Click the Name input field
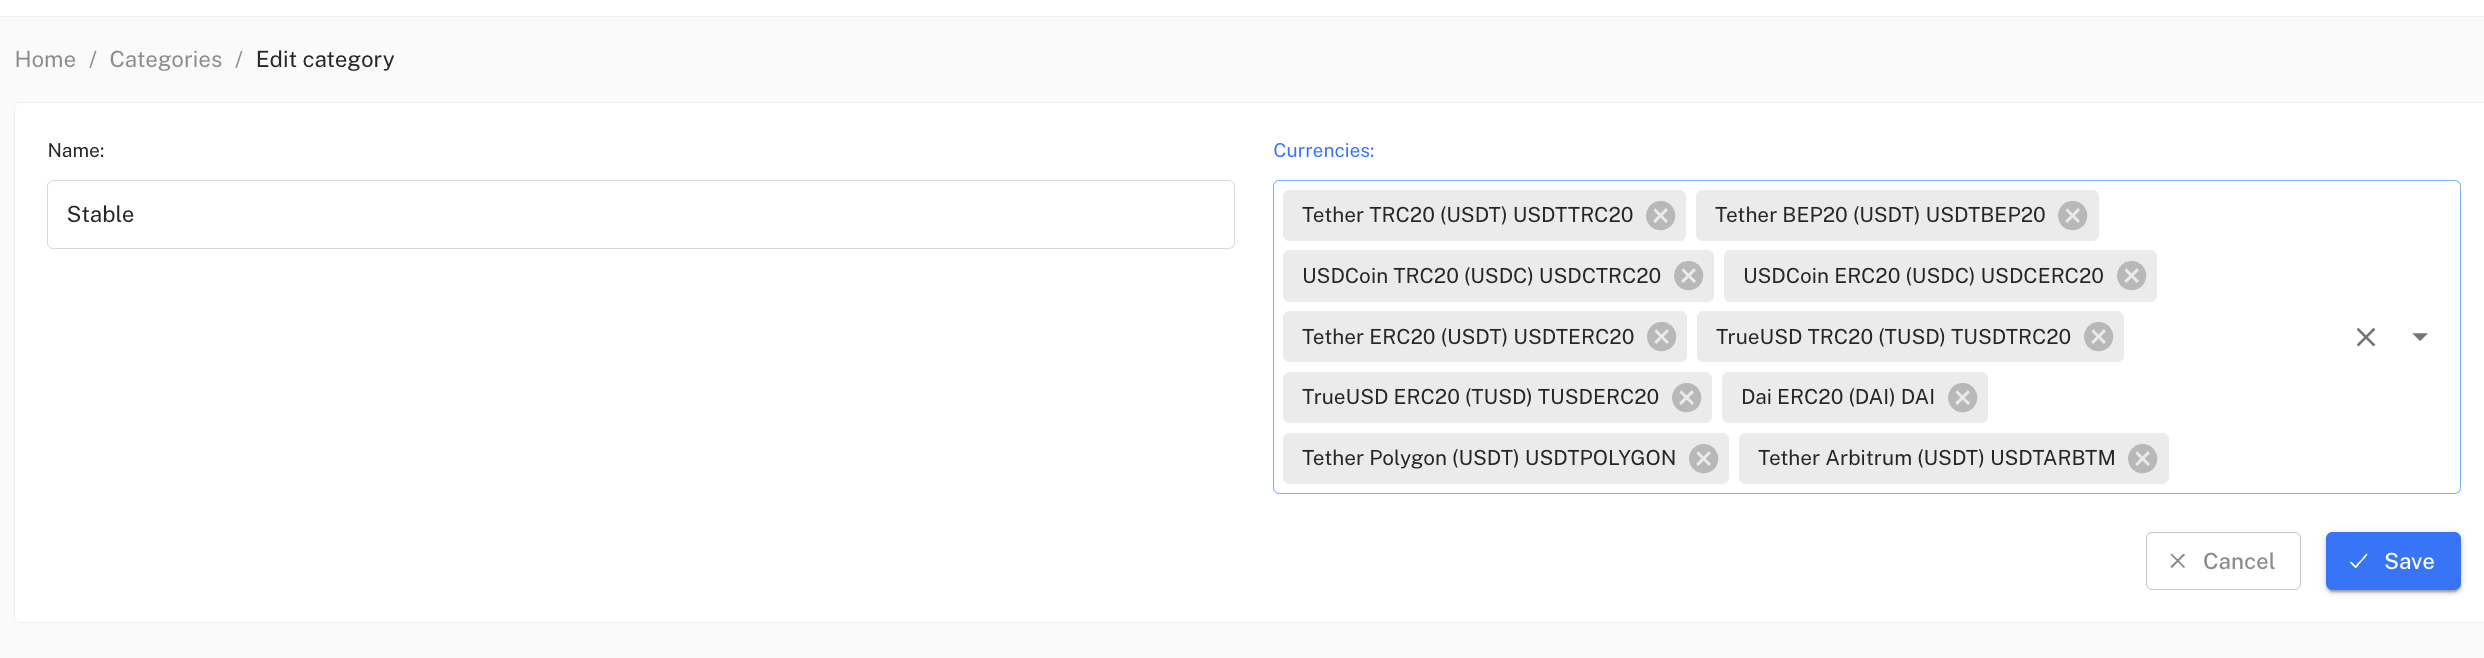The height and width of the screenshot is (658, 2484). tap(640, 215)
